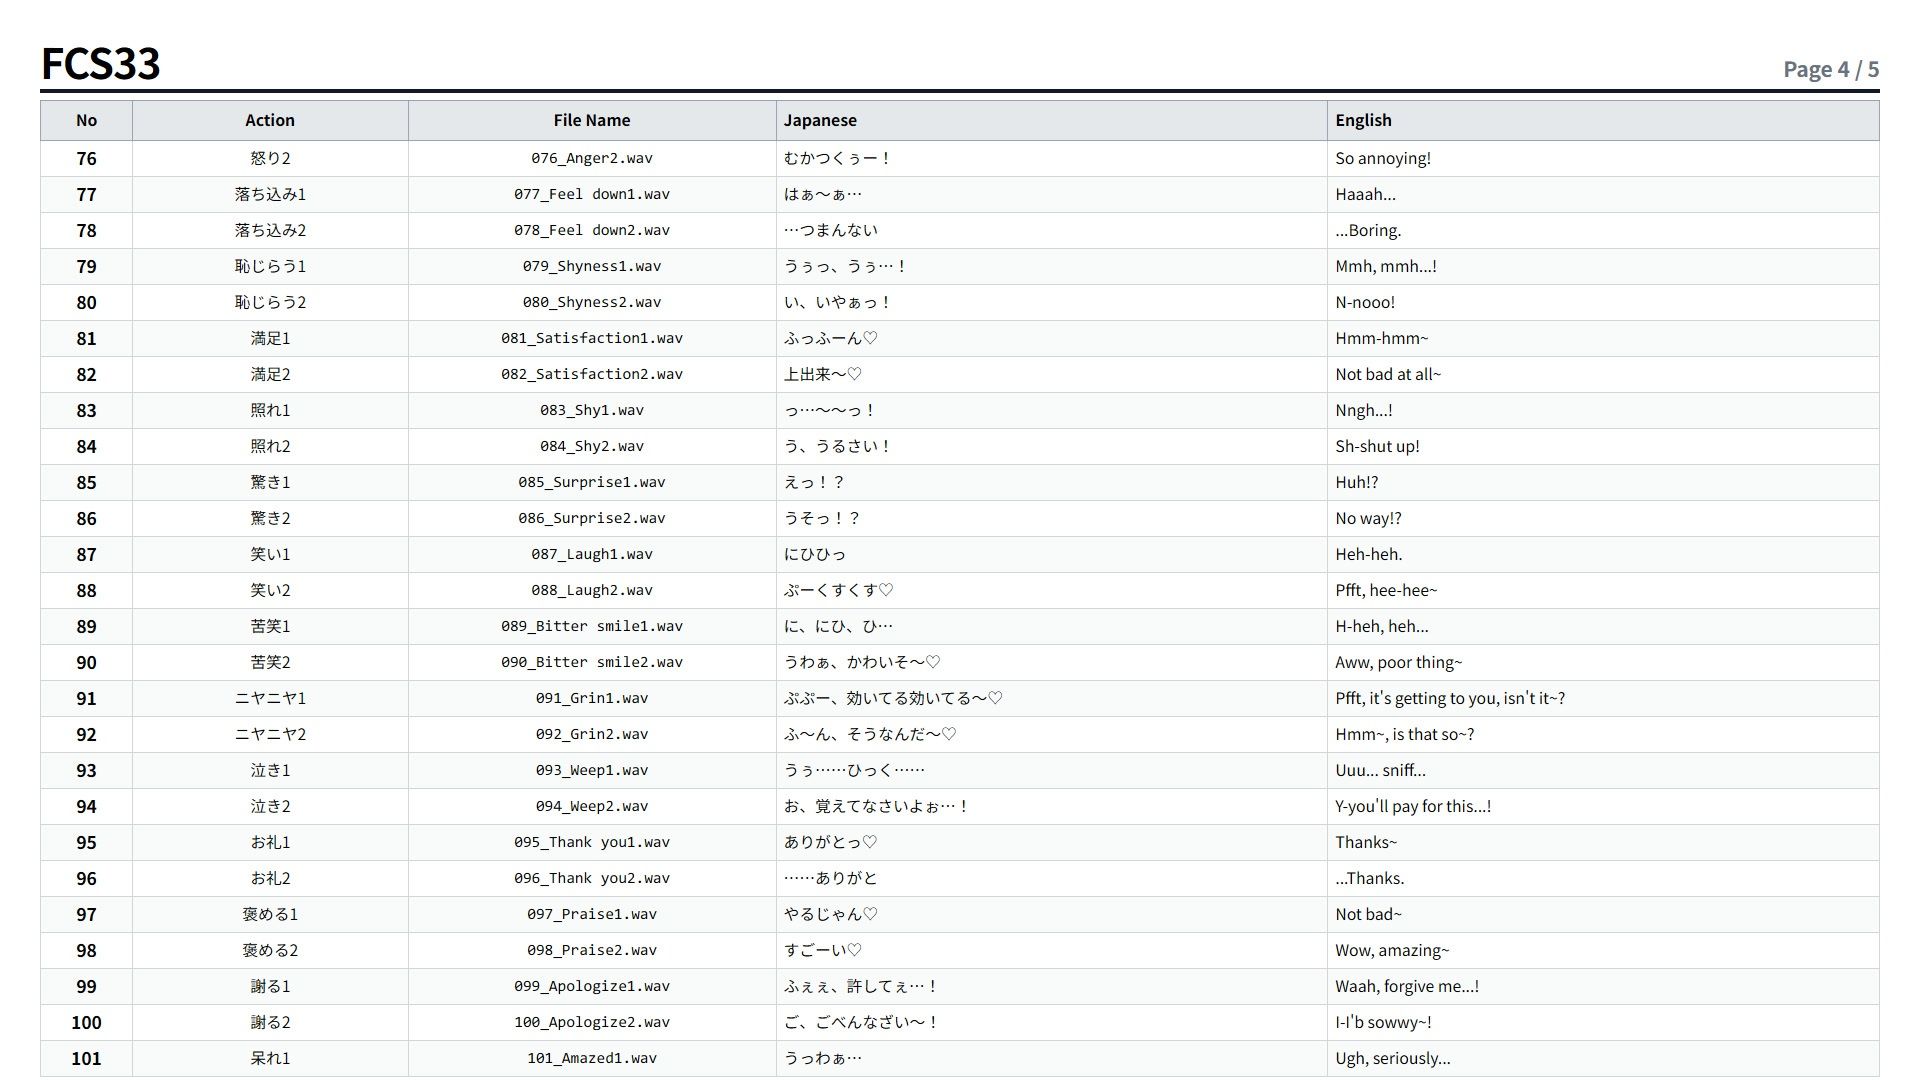Click row number 90

(86, 662)
